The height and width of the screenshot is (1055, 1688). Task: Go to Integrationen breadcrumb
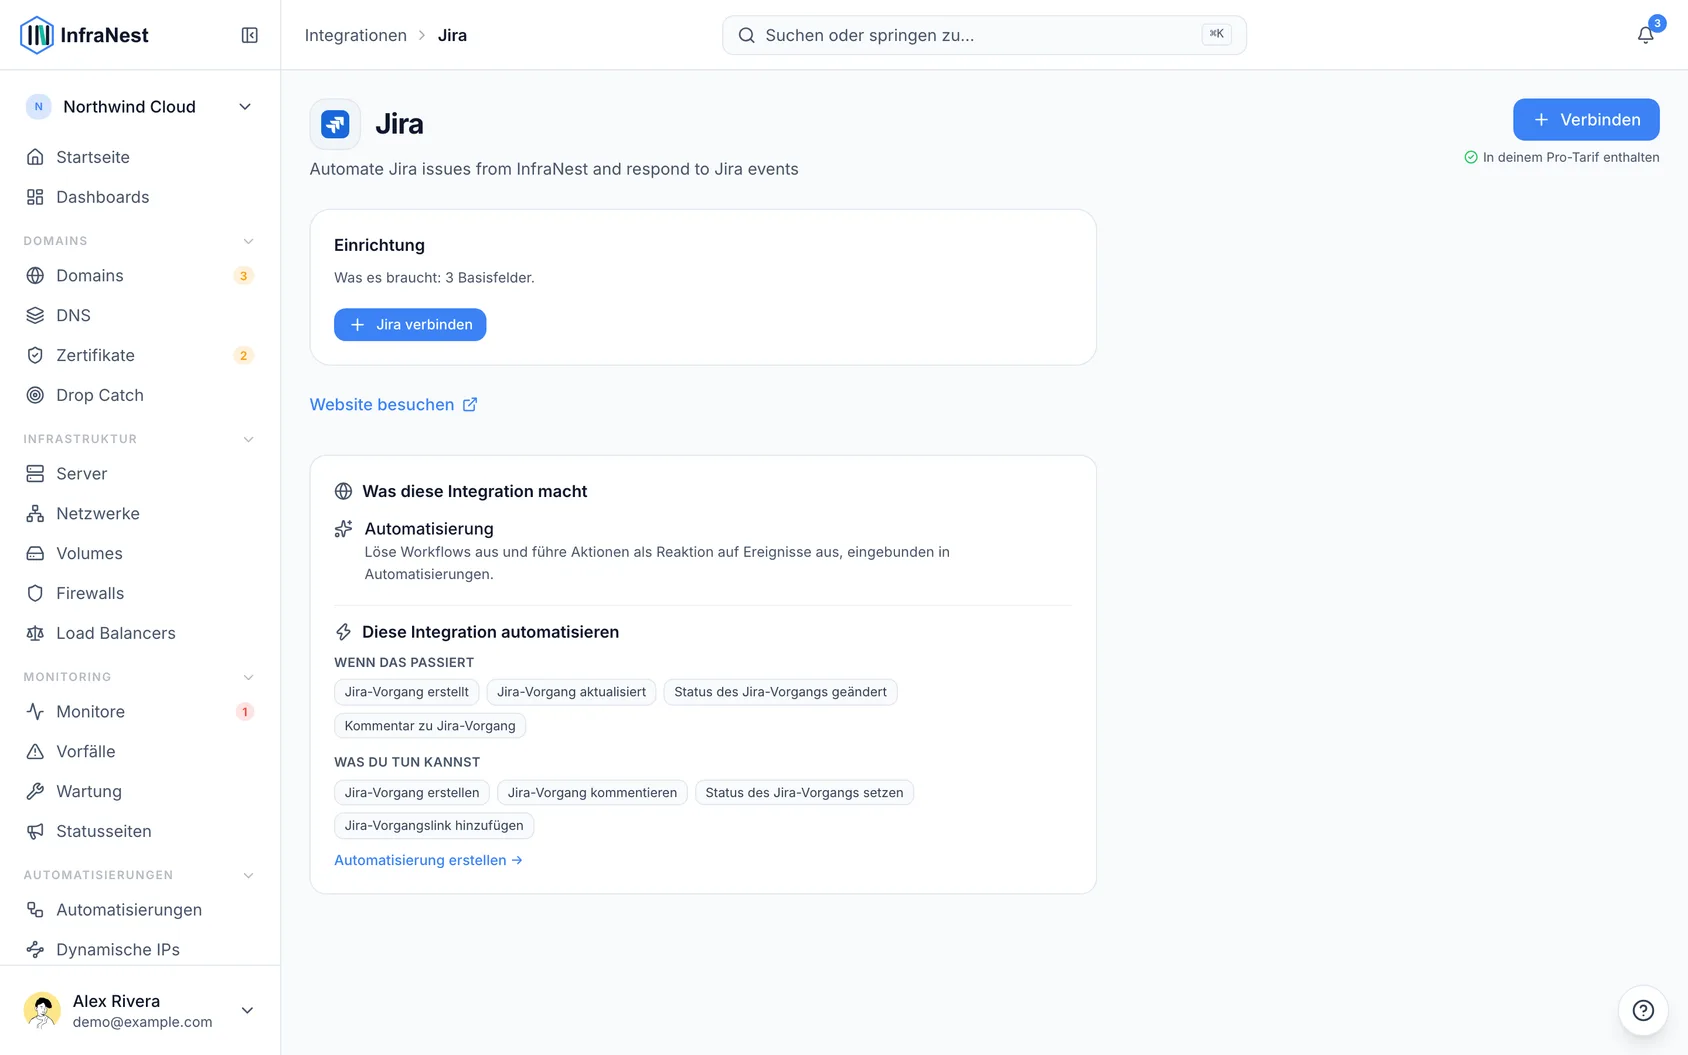coord(356,35)
